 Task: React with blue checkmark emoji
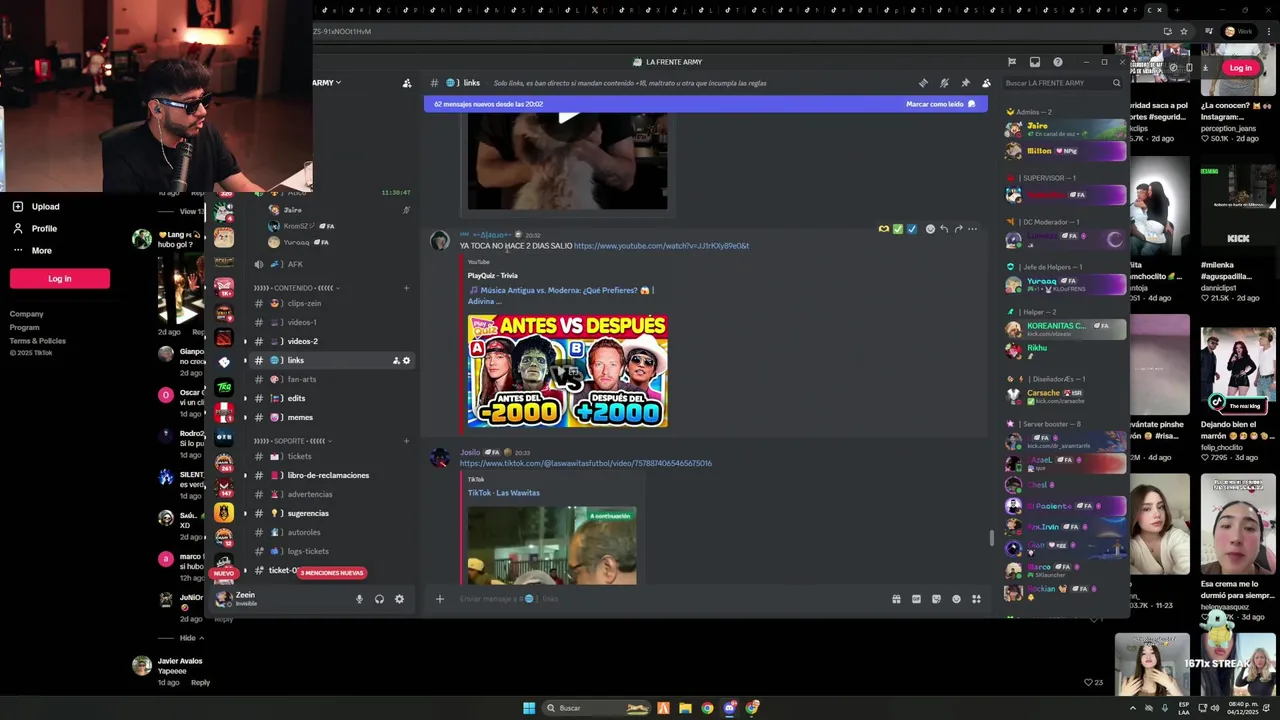pyautogui.click(x=912, y=229)
